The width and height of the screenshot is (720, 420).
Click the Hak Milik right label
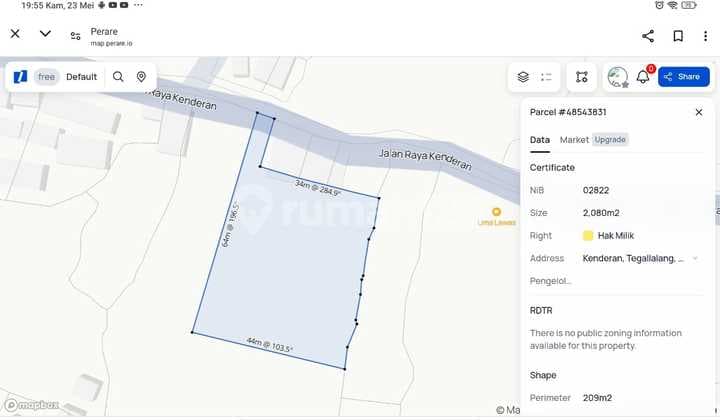(x=615, y=235)
